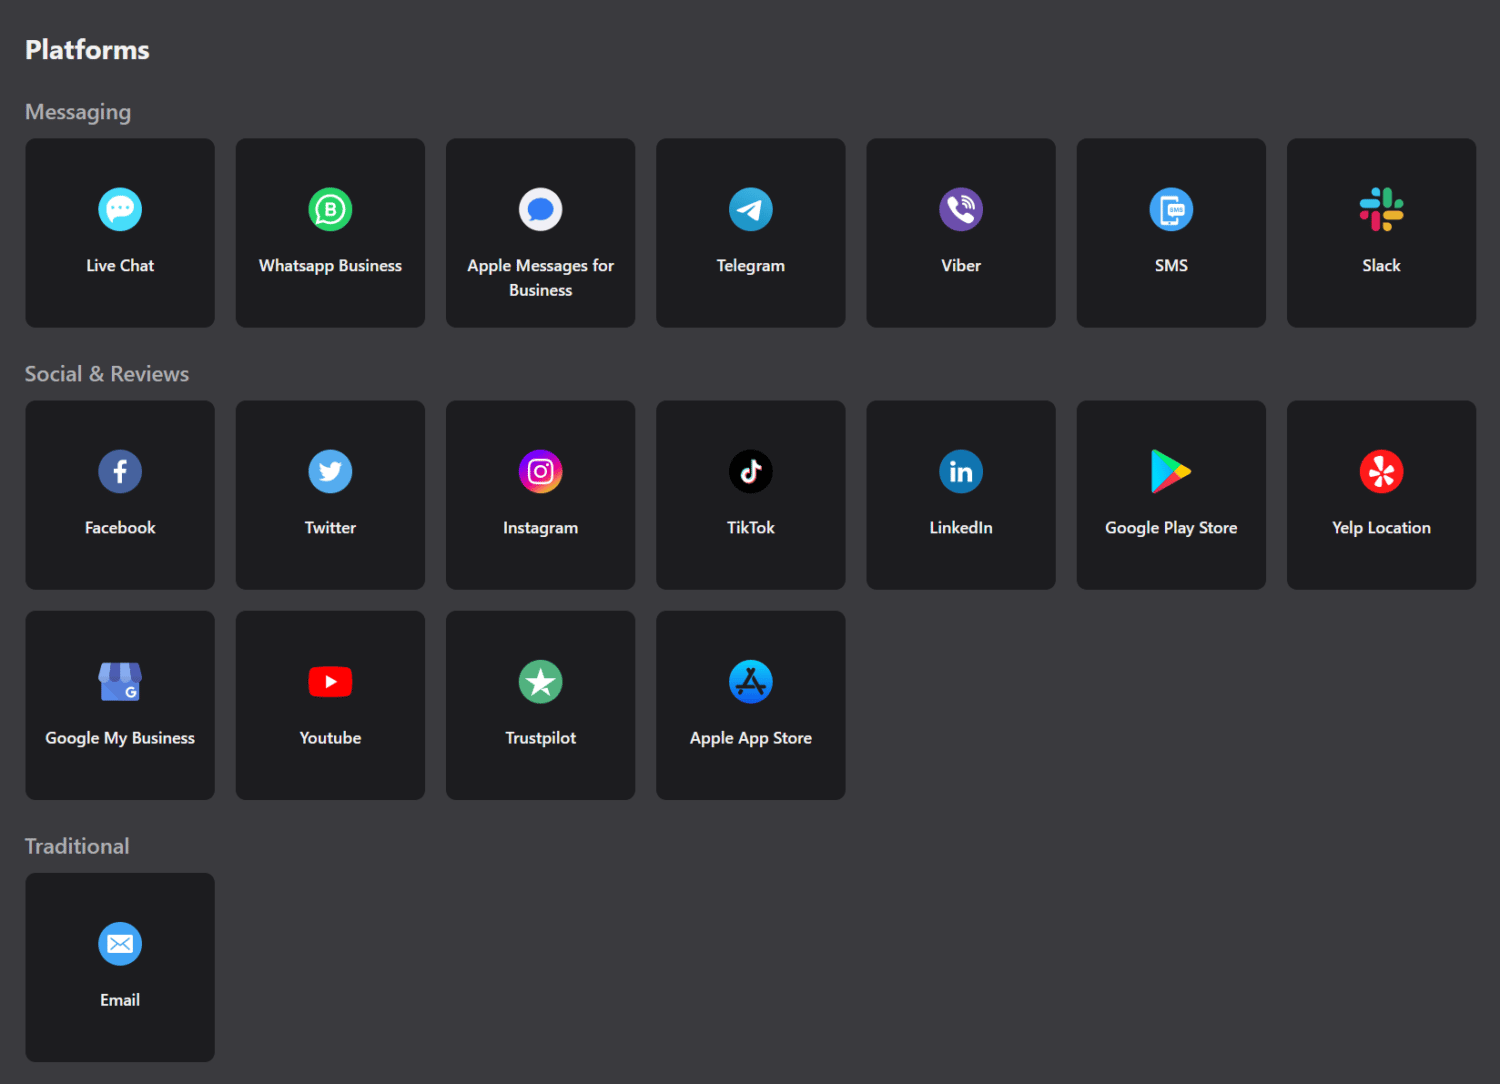Click the Platforms page heading
This screenshot has height=1084, width=1500.
click(x=87, y=50)
